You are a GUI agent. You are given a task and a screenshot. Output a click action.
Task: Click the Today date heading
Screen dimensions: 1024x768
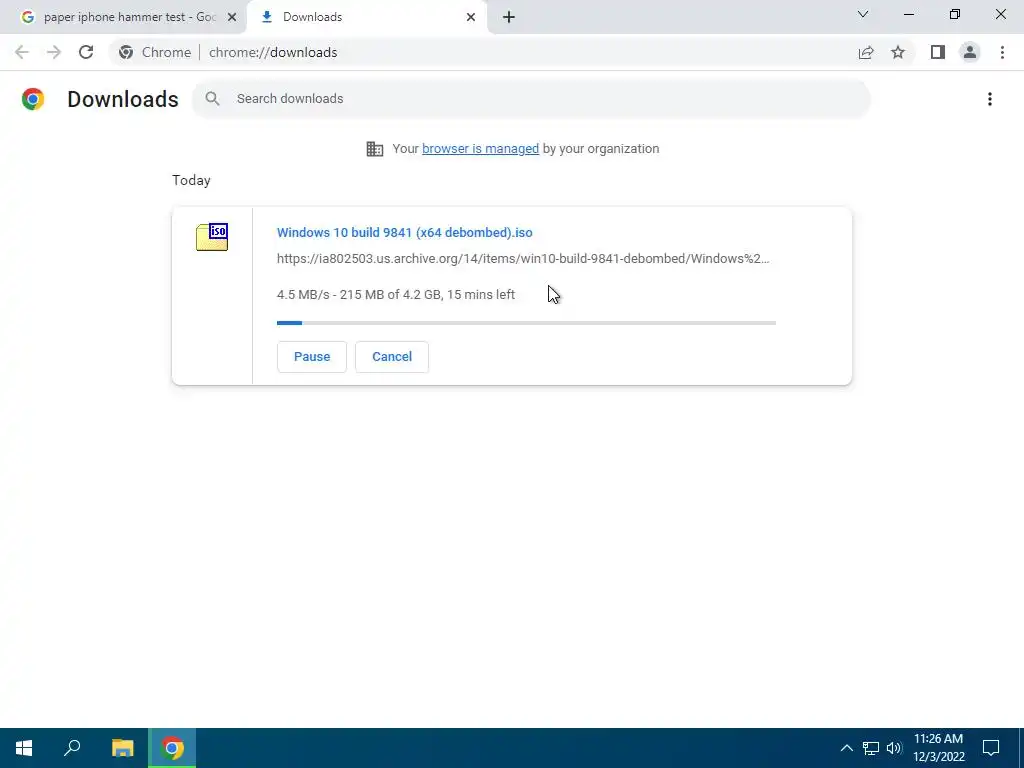point(191,180)
